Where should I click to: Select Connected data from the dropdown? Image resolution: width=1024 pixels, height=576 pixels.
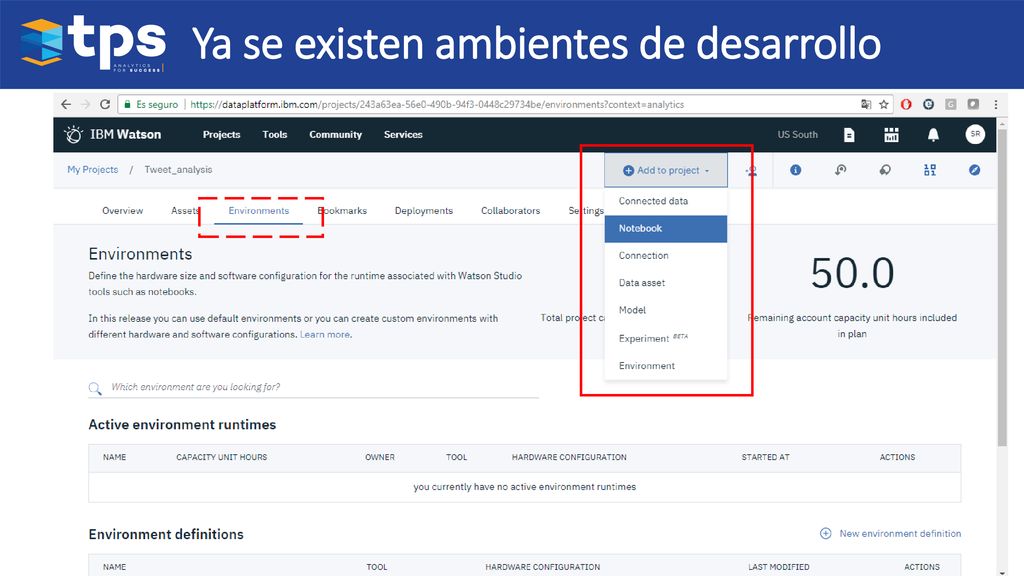coord(665,201)
